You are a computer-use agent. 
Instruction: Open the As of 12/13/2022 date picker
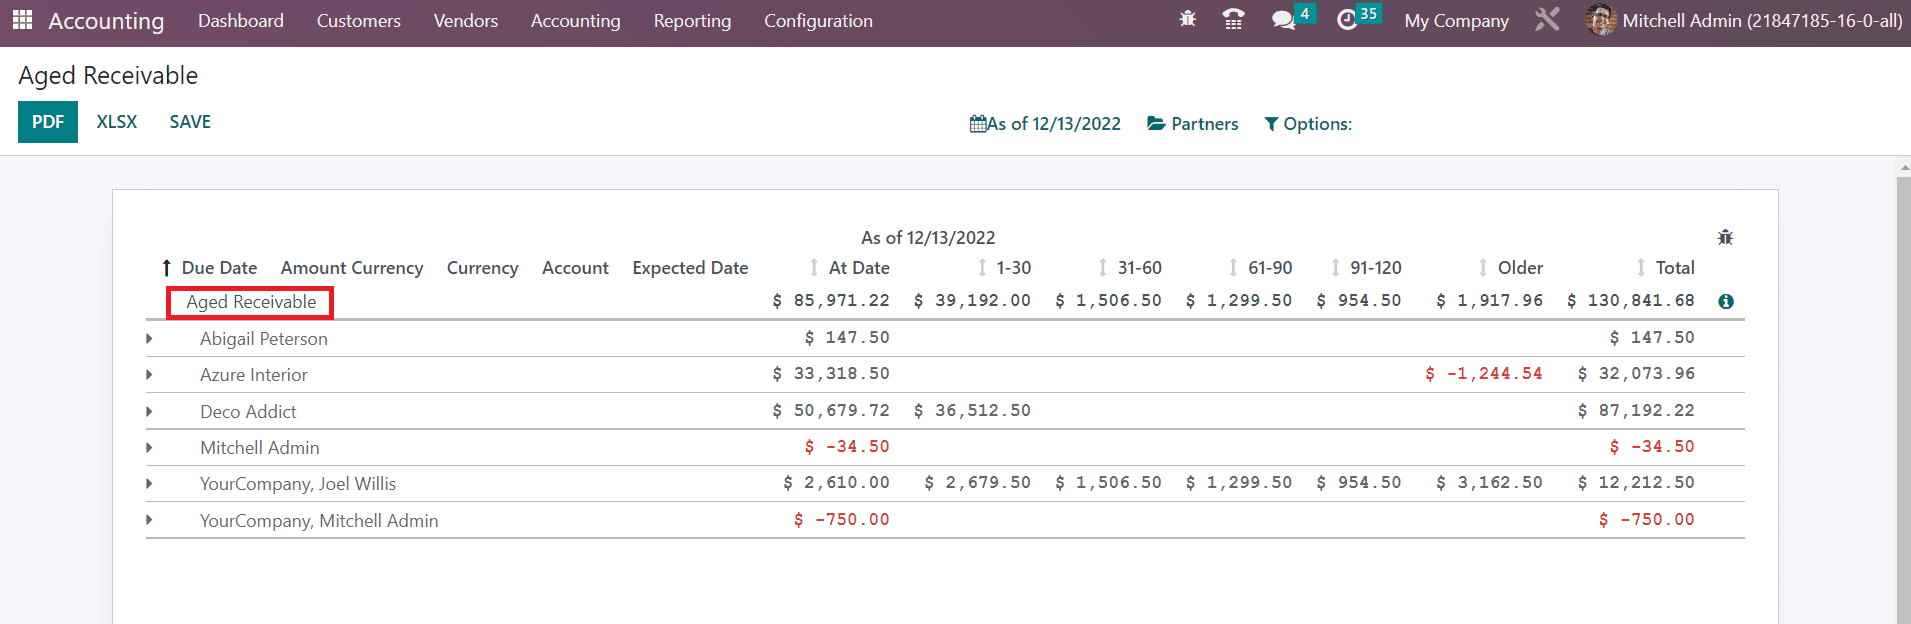[1045, 124]
